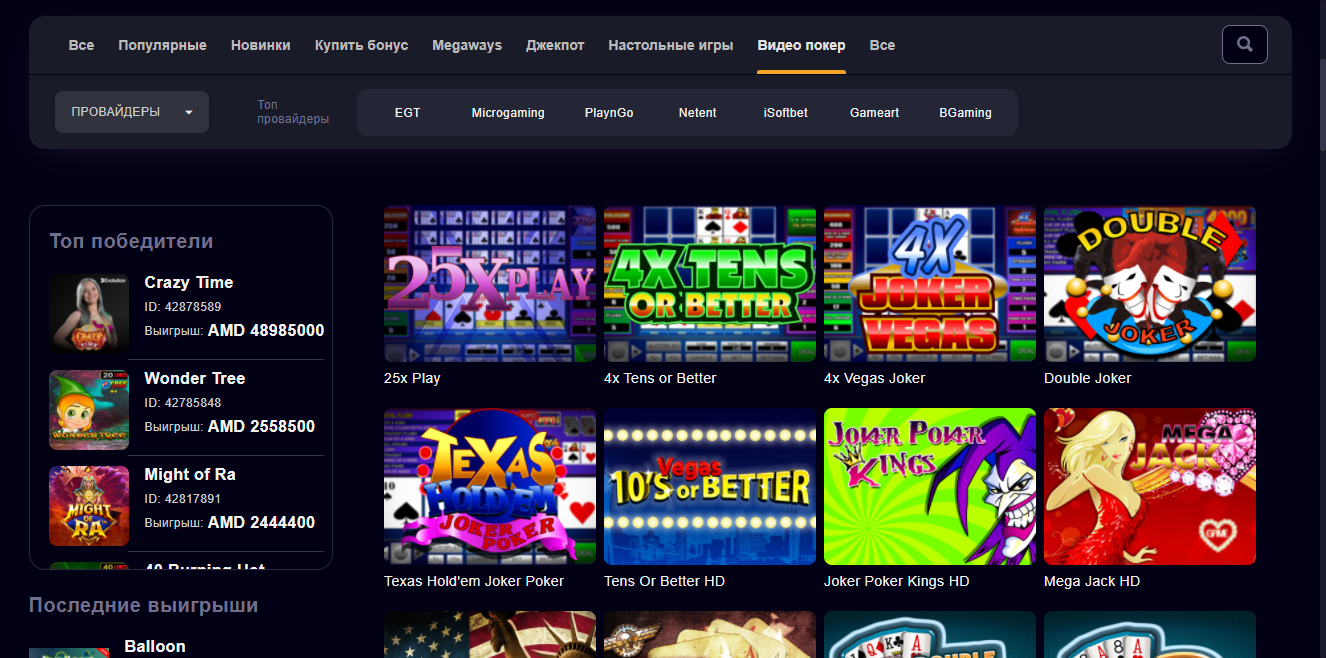
Task: Expand the Провайдеры dropdown
Action: [132, 112]
